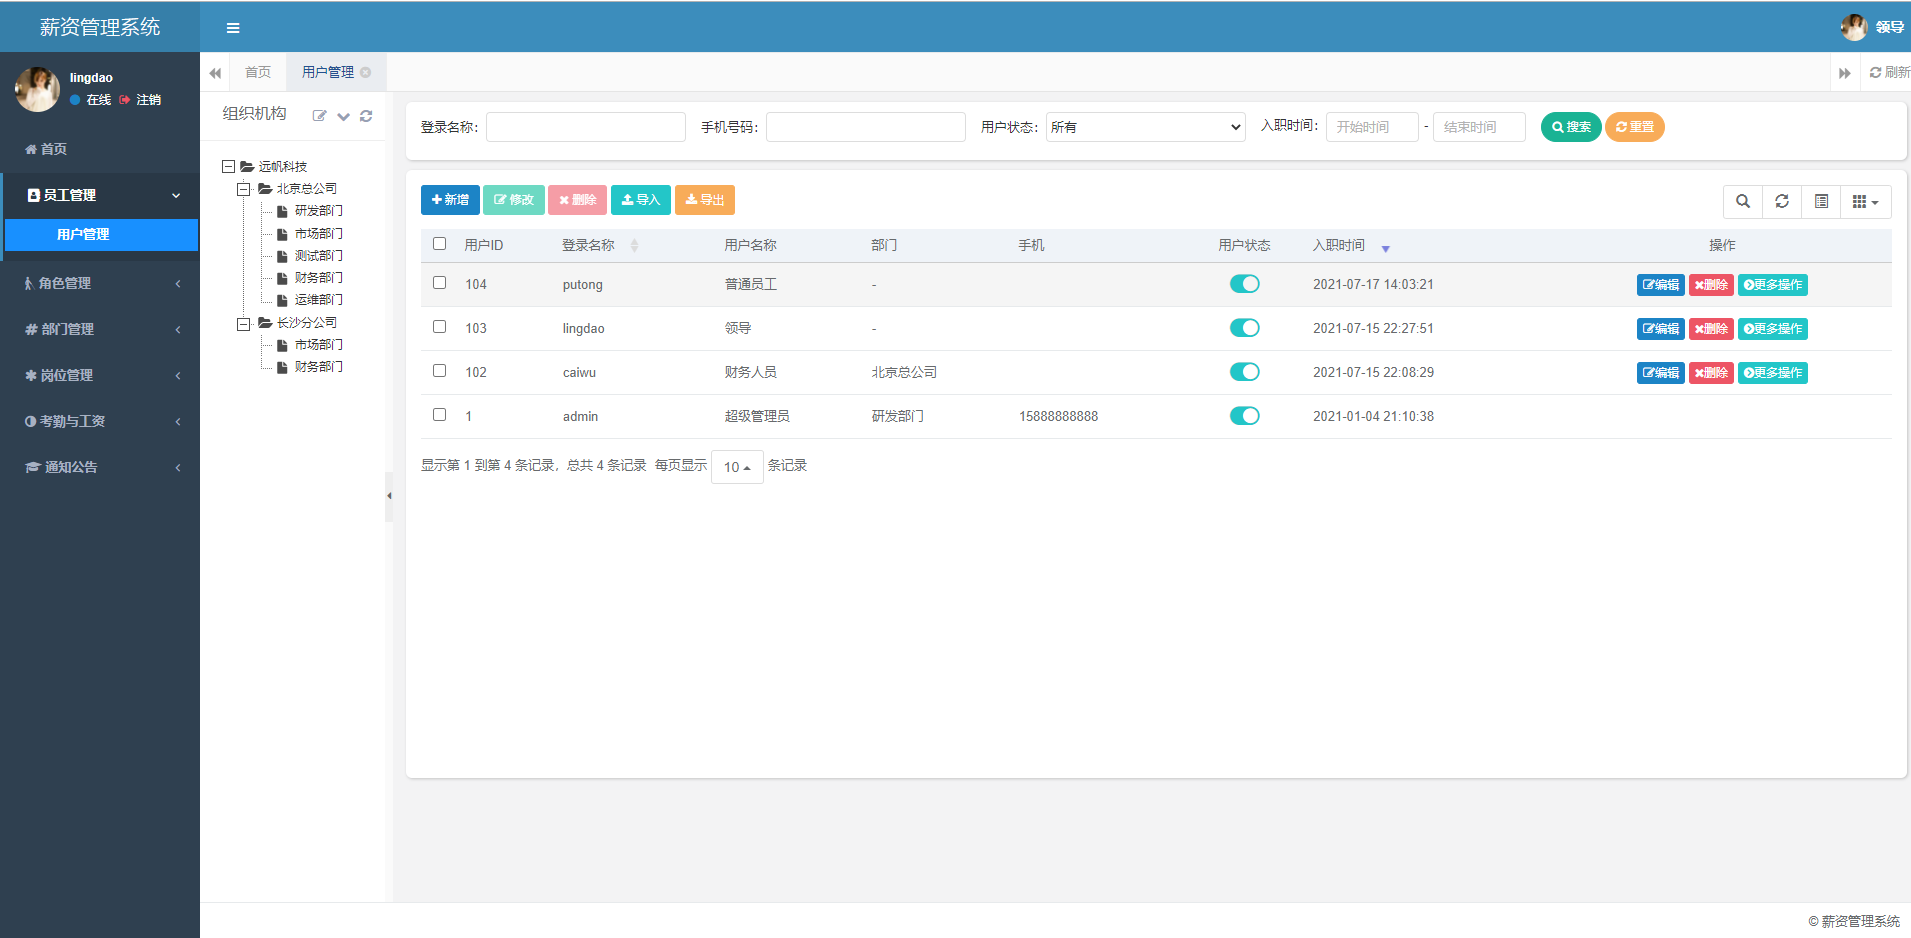Viewport: 1911px width, 938px height.
Task: Click the 修改 modify button
Action: pos(514,200)
